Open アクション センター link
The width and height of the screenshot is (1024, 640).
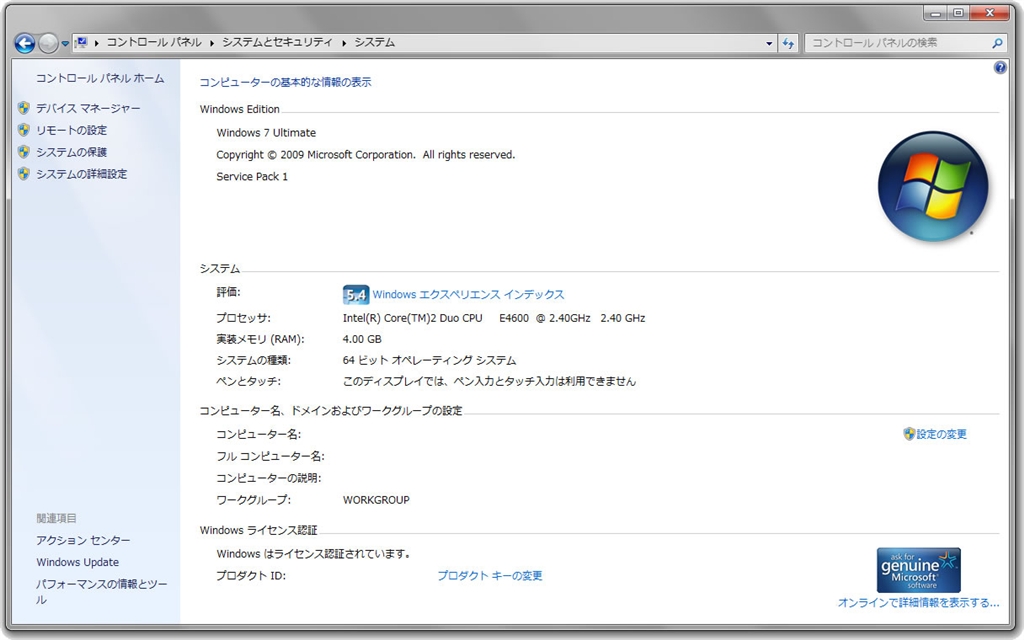click(x=83, y=541)
